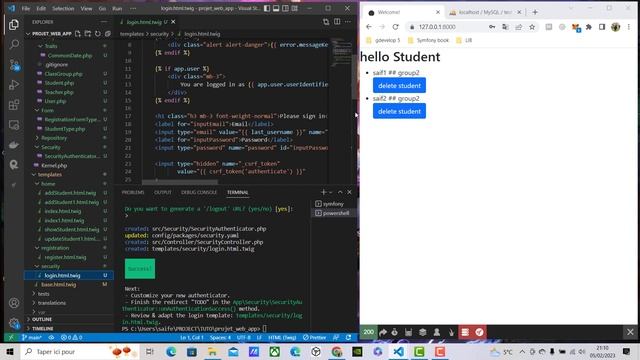
Task: Open Accounts menu in VS Code activity bar
Action: pyautogui.click(x=14, y=303)
